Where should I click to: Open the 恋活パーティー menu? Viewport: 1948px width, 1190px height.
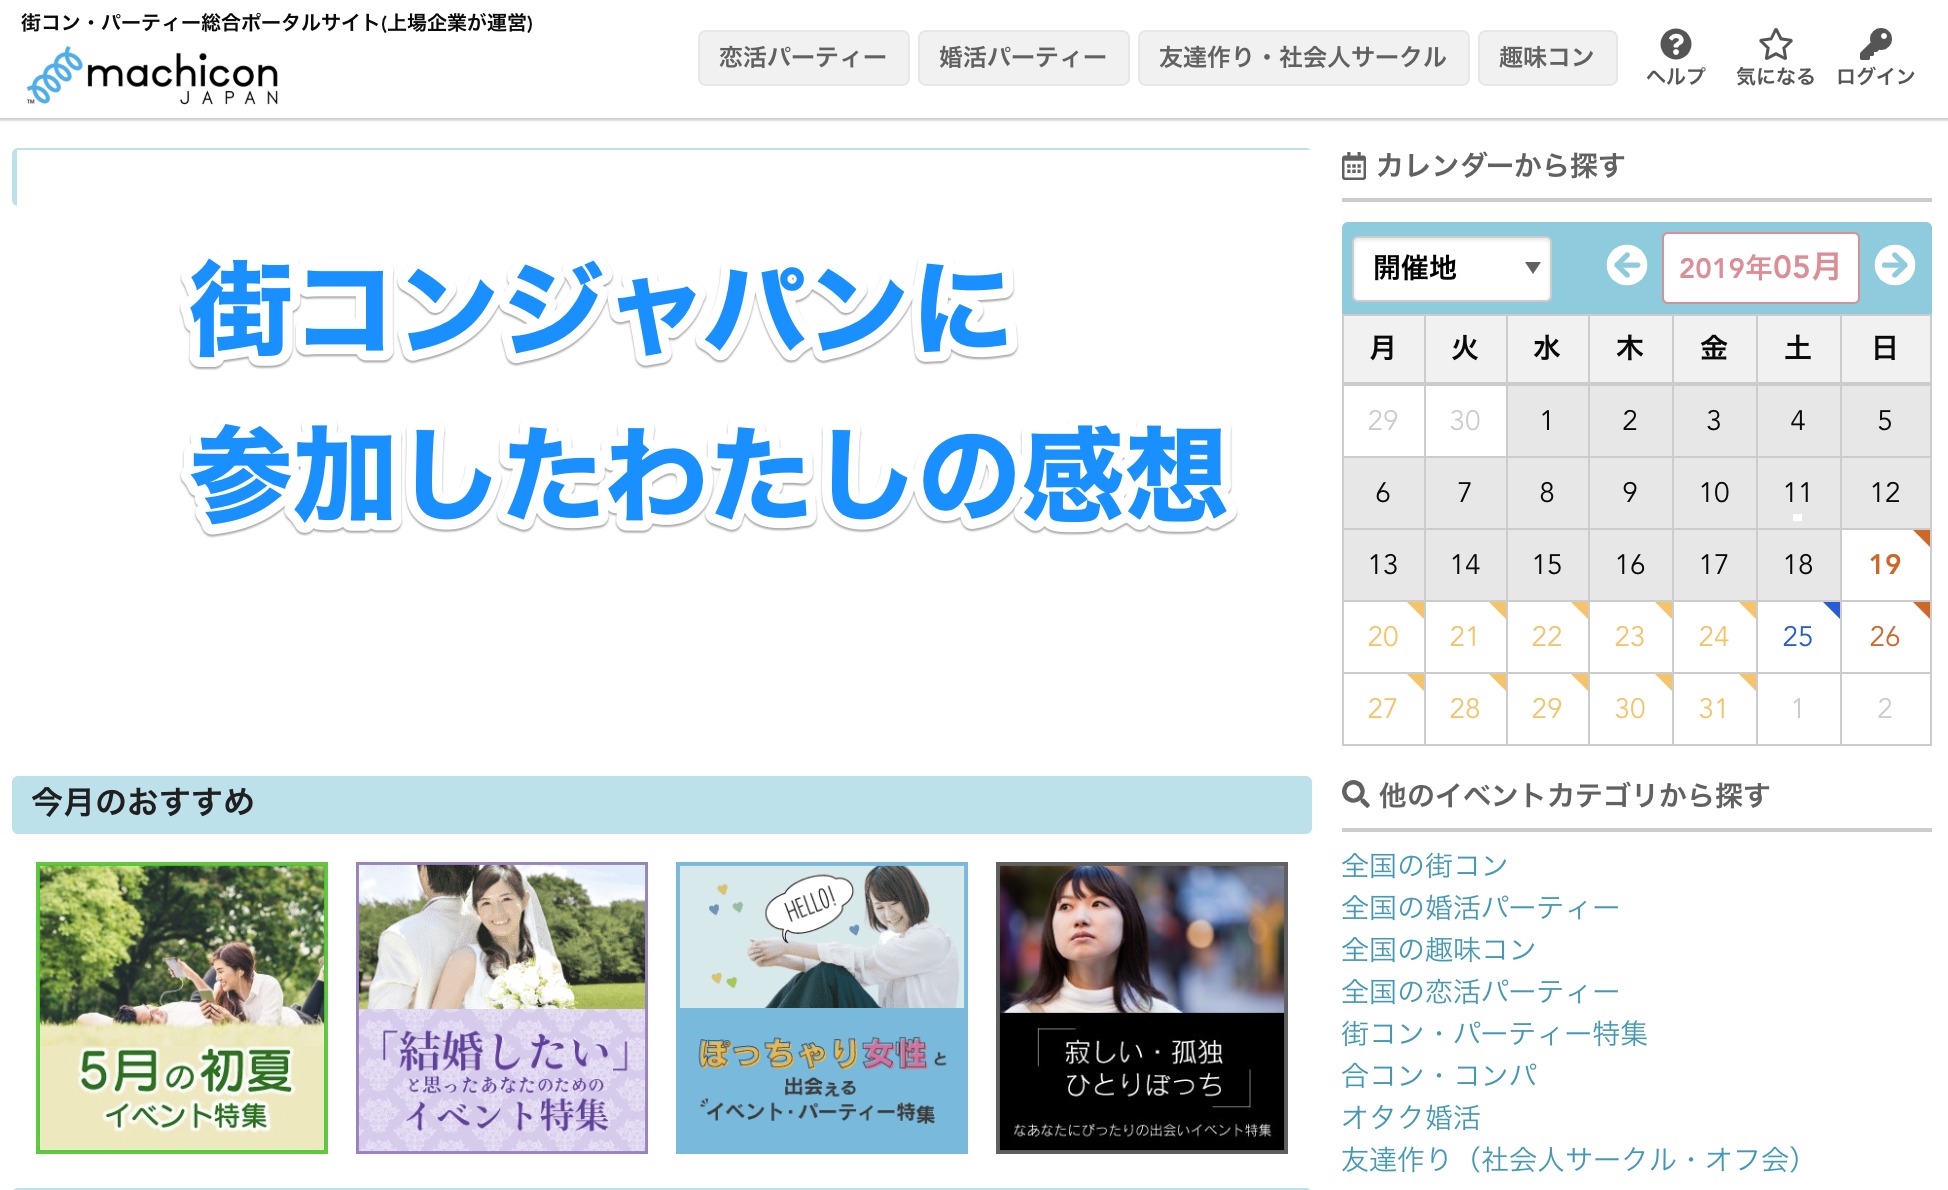tap(803, 57)
